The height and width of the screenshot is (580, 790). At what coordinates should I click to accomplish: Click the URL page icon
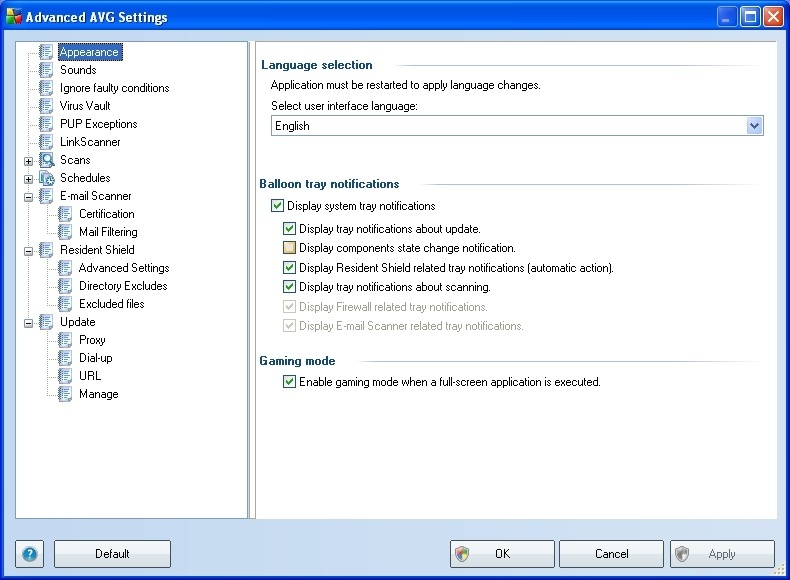[x=64, y=376]
